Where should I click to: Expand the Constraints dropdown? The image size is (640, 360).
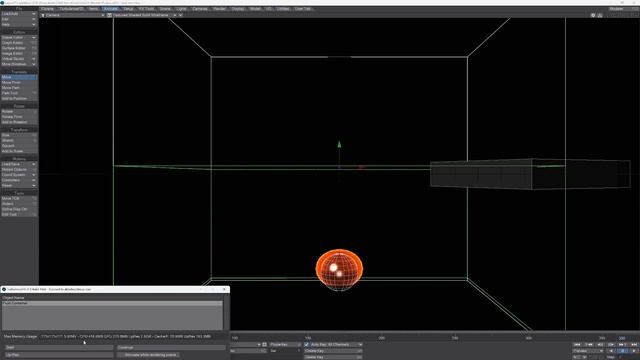(19, 180)
